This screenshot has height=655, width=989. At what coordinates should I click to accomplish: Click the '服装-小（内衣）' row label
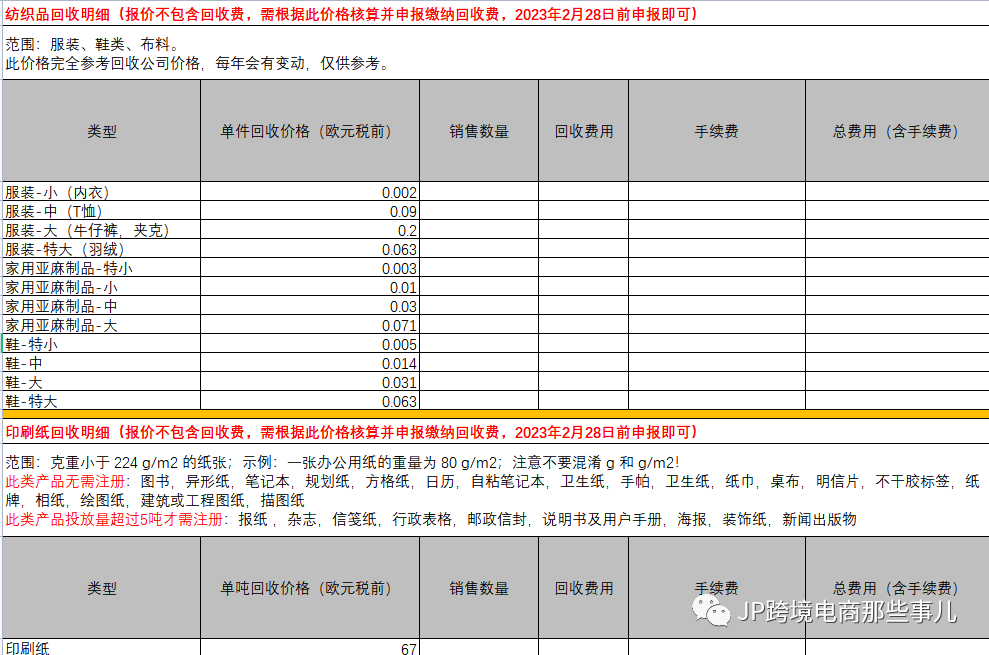57,192
